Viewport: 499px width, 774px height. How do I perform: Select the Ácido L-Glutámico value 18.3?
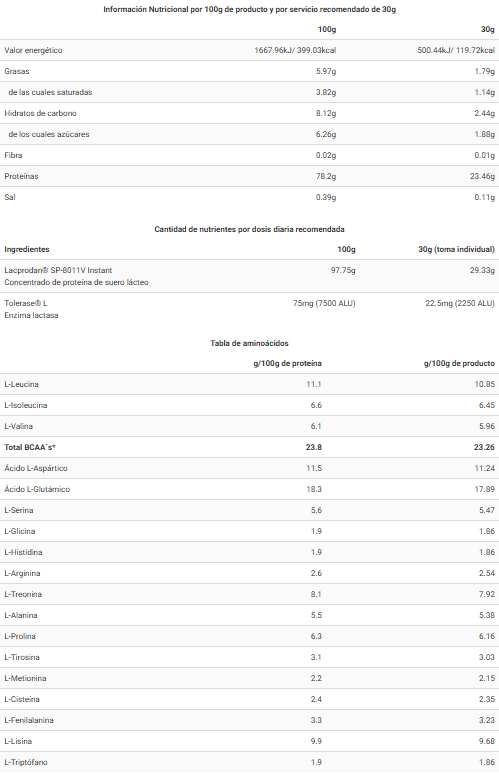(314, 489)
